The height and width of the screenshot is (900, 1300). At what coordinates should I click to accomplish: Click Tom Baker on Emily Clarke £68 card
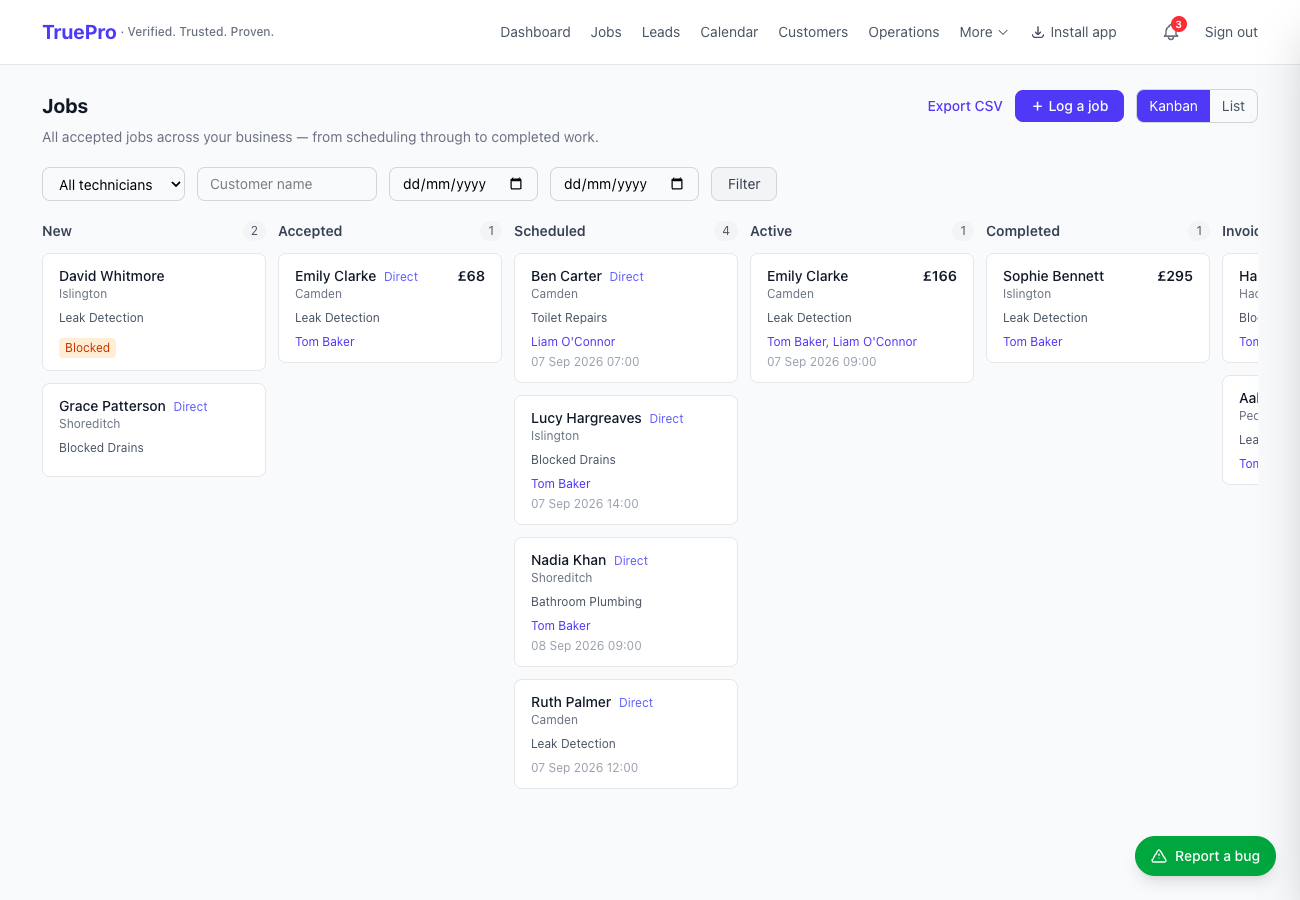tap(325, 342)
